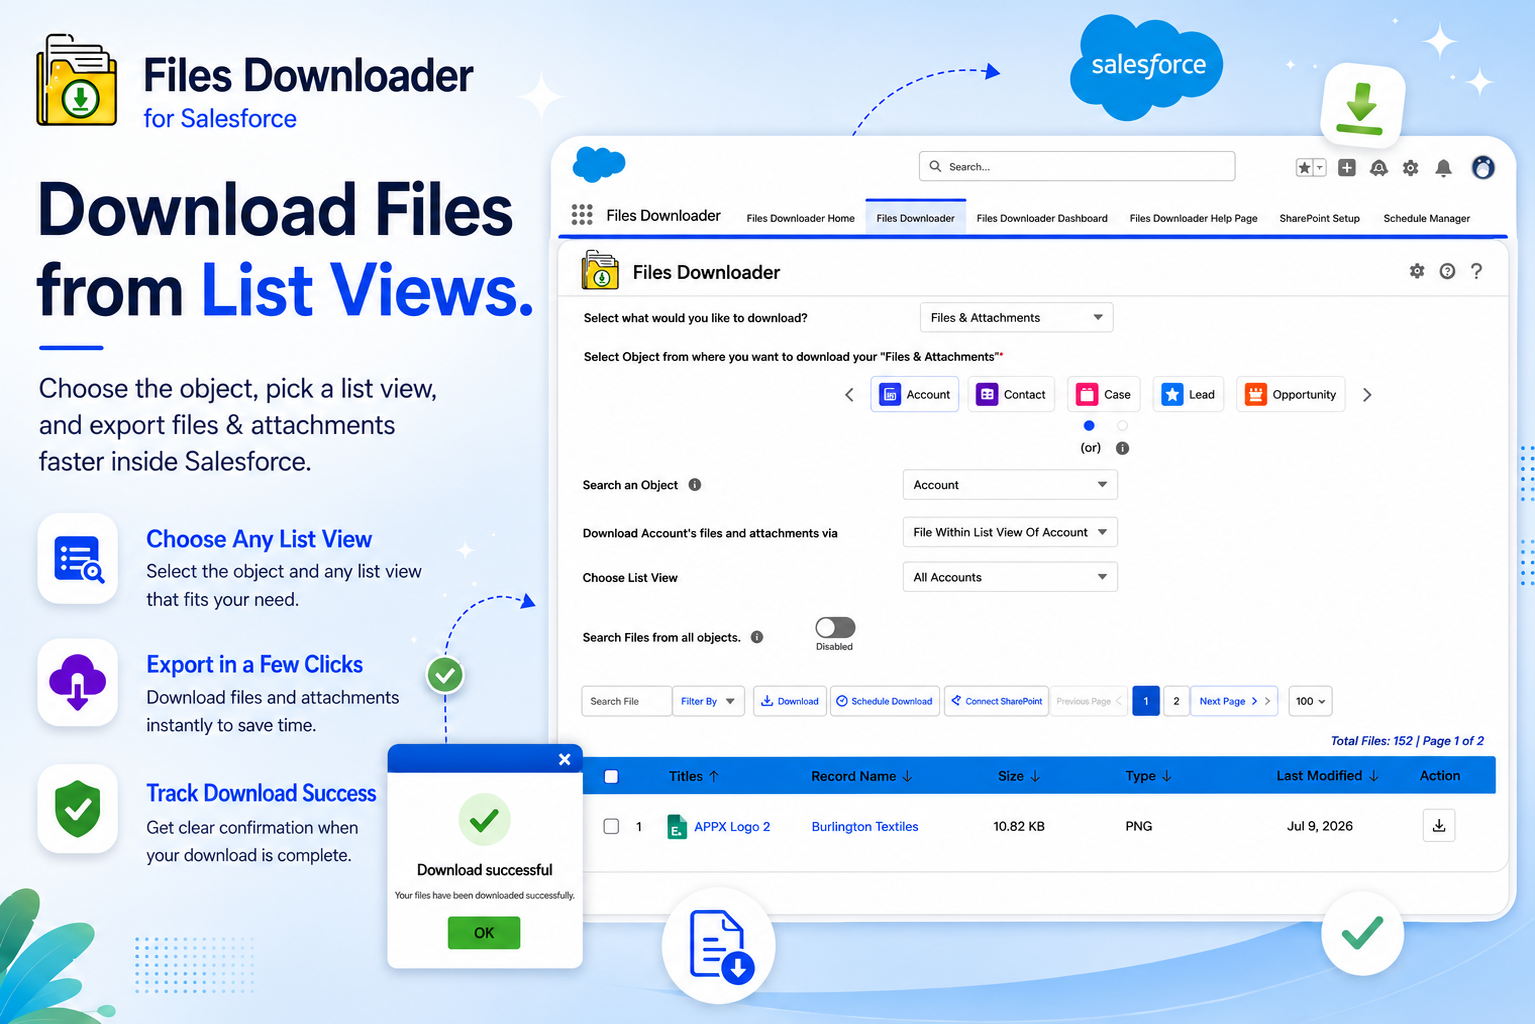The height and width of the screenshot is (1024, 1535).
Task: Click the plain question mark icon
Action: point(1477,271)
